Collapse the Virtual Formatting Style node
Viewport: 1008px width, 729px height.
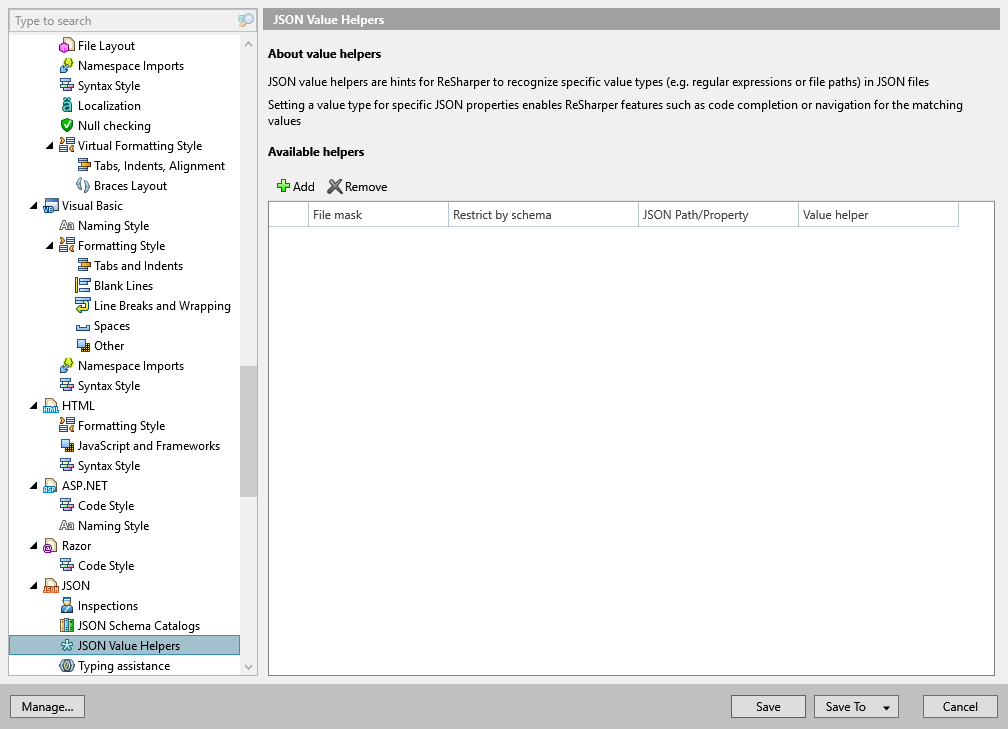(x=51, y=146)
